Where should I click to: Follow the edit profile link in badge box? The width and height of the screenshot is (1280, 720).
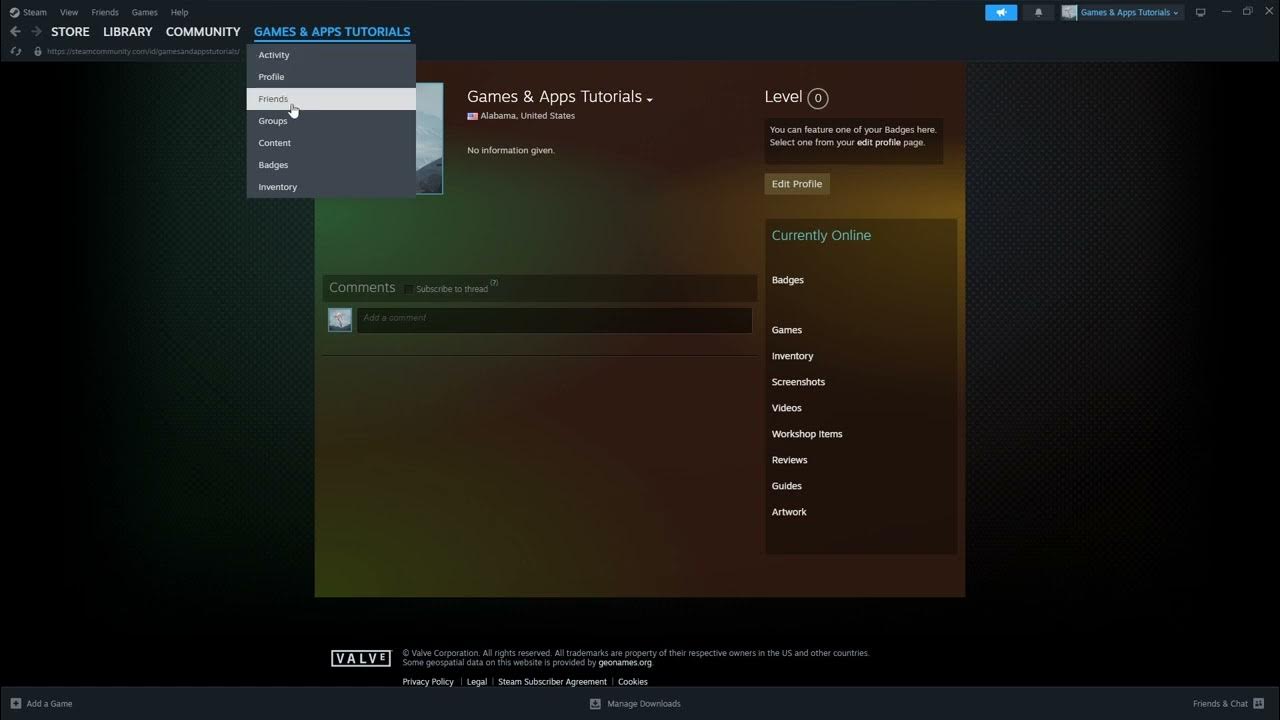point(879,143)
